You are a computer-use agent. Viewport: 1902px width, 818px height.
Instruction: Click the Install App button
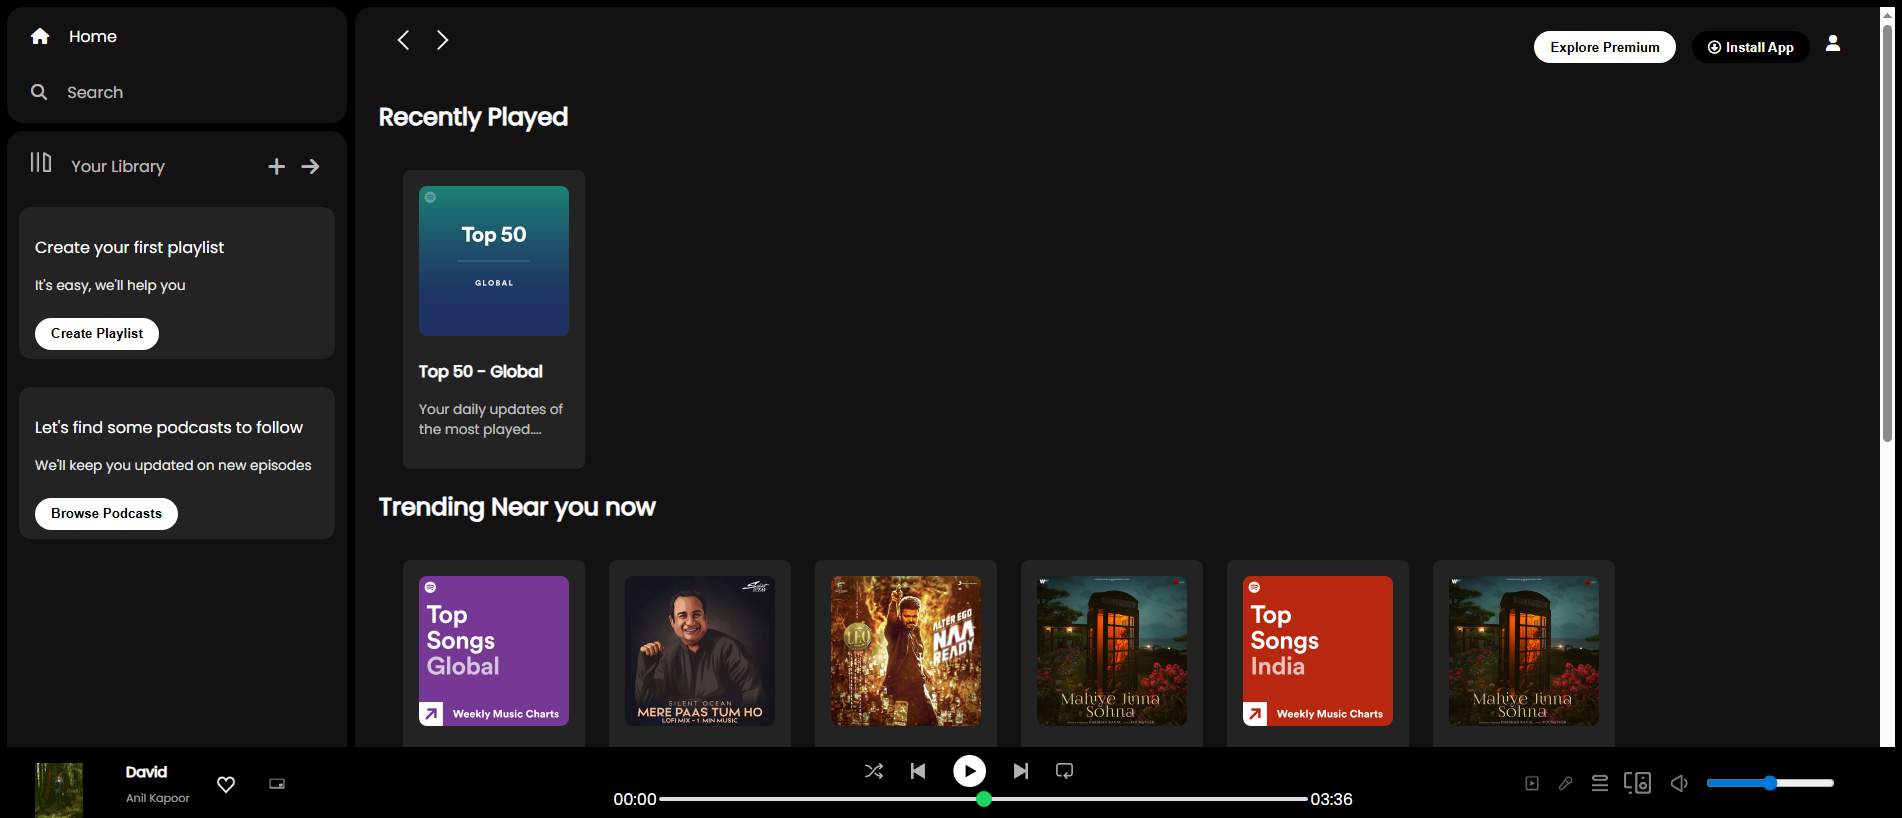click(1751, 47)
